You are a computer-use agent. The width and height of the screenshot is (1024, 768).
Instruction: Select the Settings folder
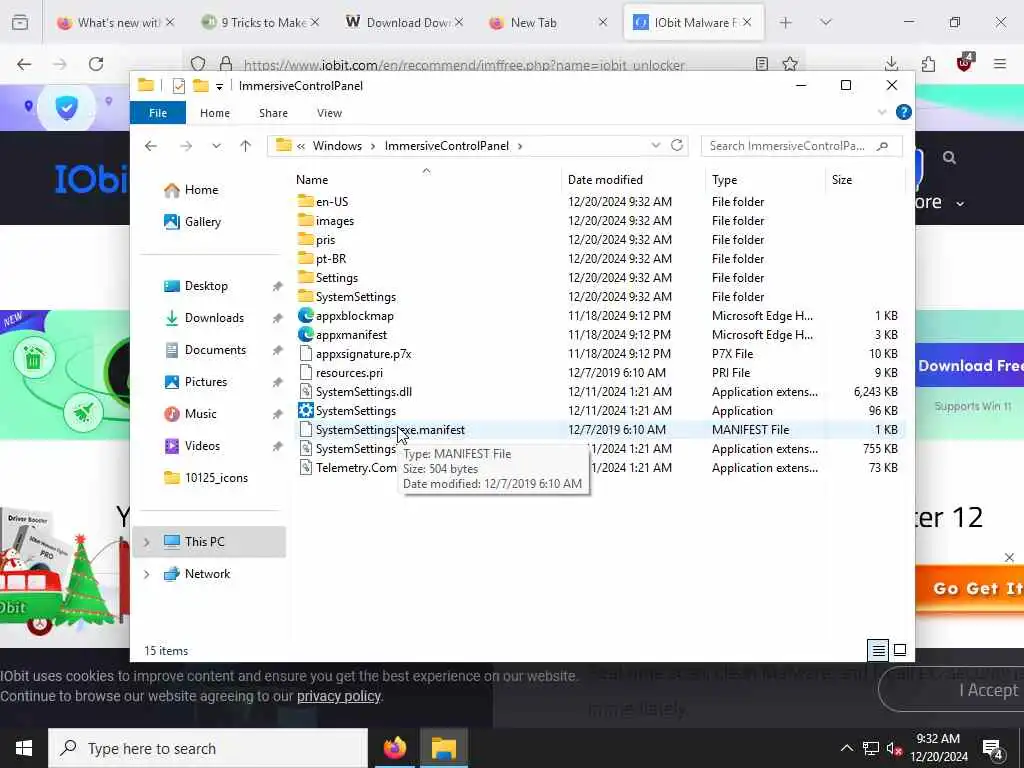pos(337,278)
